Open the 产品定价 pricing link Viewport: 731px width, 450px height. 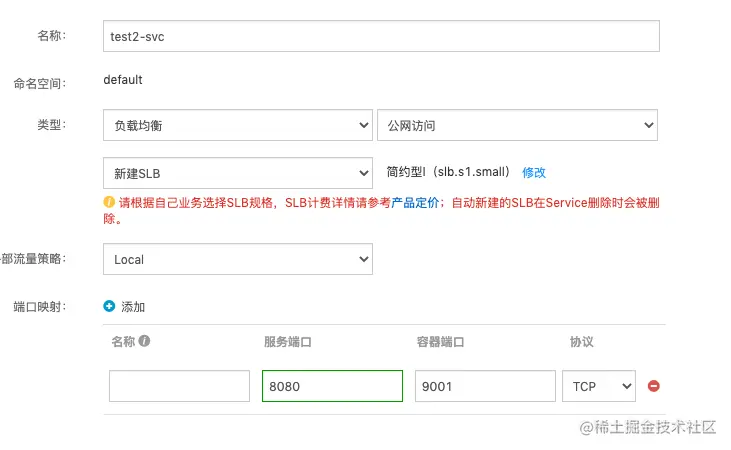click(x=415, y=203)
